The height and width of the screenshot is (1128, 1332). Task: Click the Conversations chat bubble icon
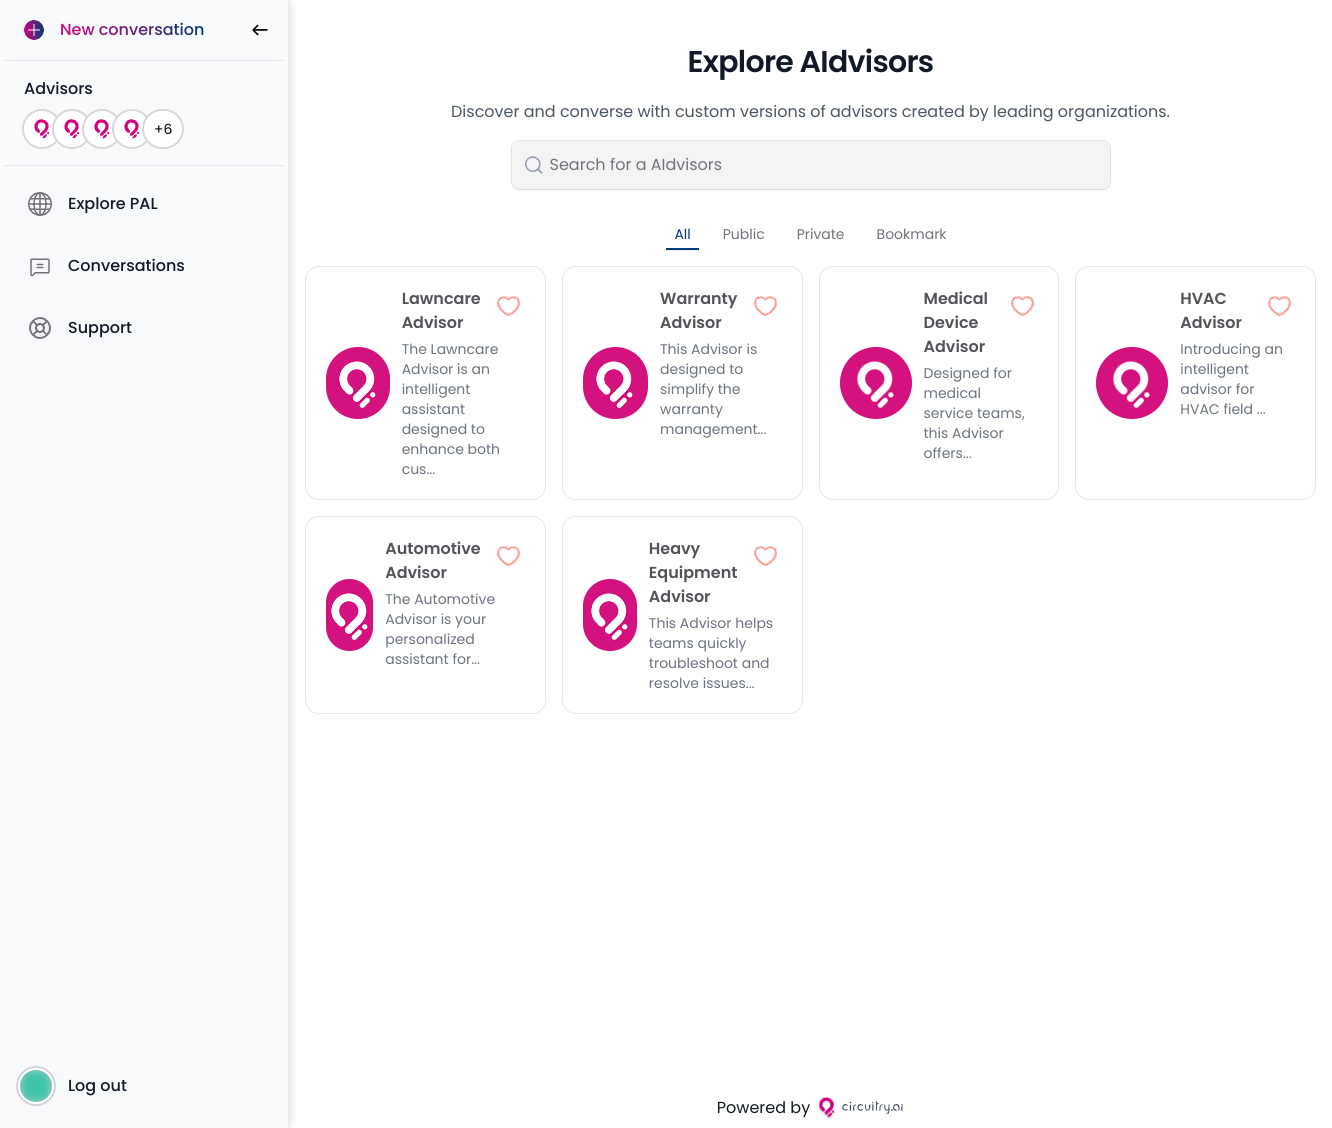pos(40,266)
